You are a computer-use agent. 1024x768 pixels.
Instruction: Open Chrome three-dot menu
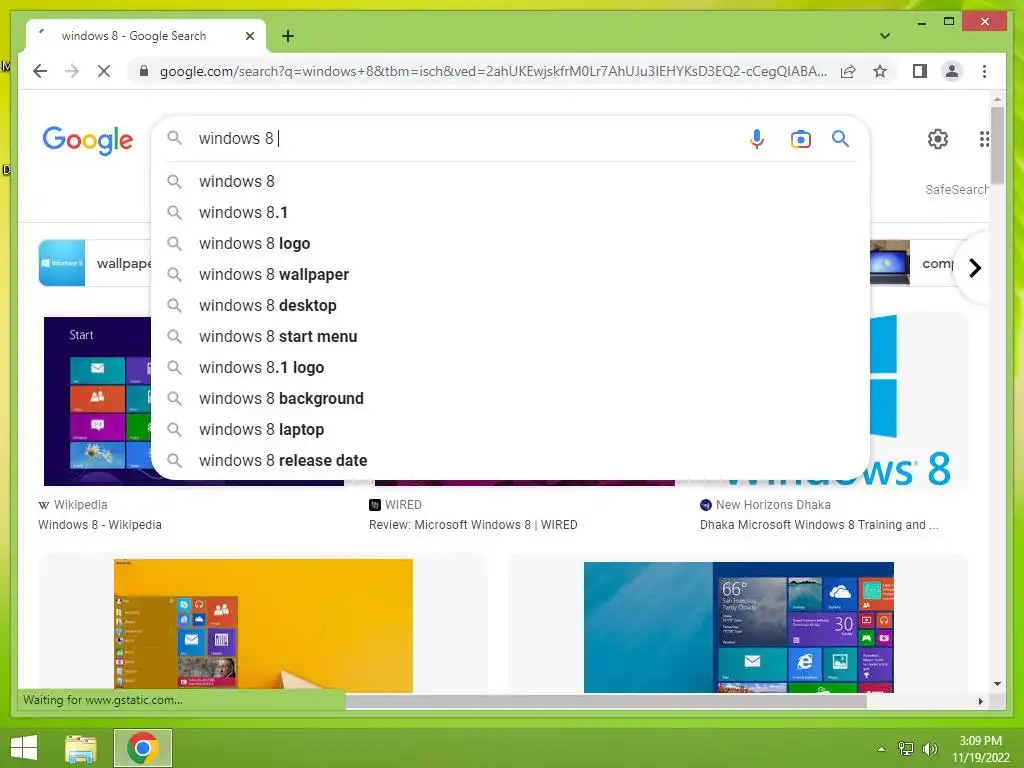click(x=984, y=71)
